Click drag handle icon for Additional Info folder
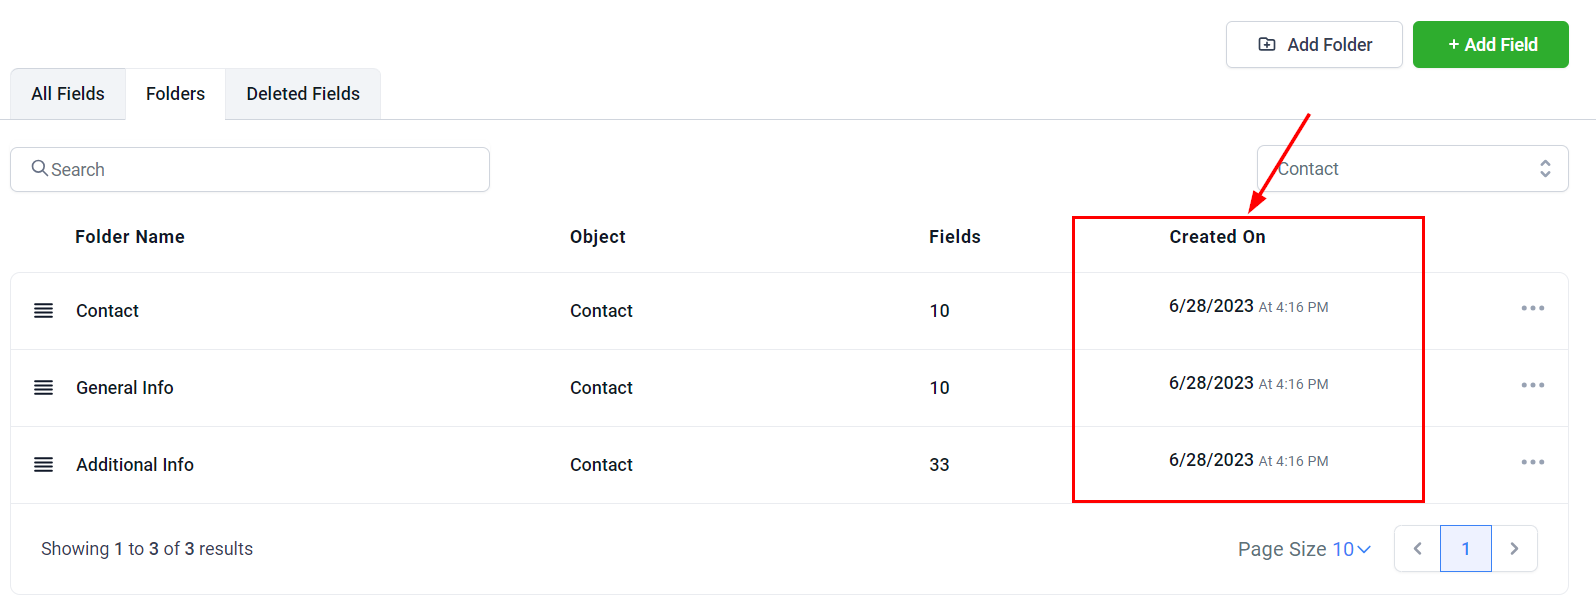This screenshot has width=1596, height=601. point(43,465)
